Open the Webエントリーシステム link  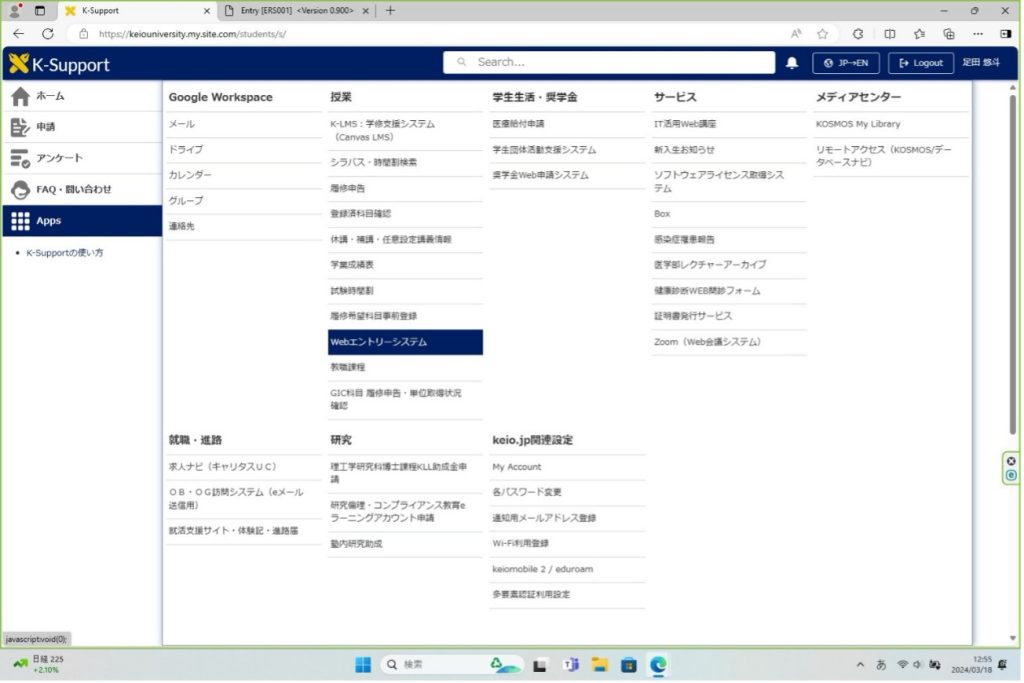point(379,342)
